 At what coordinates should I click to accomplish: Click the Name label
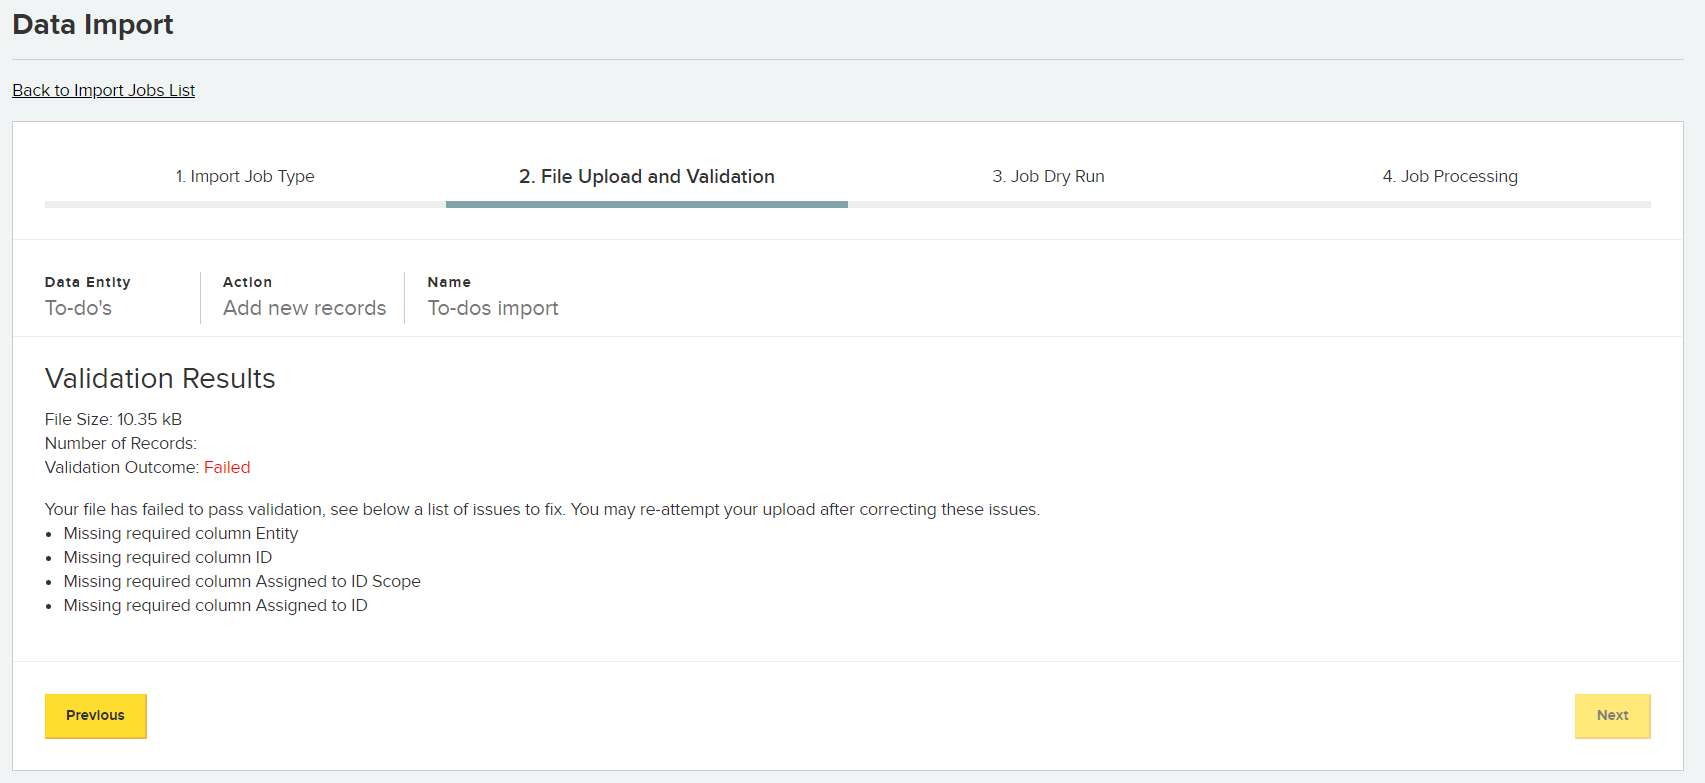click(449, 282)
